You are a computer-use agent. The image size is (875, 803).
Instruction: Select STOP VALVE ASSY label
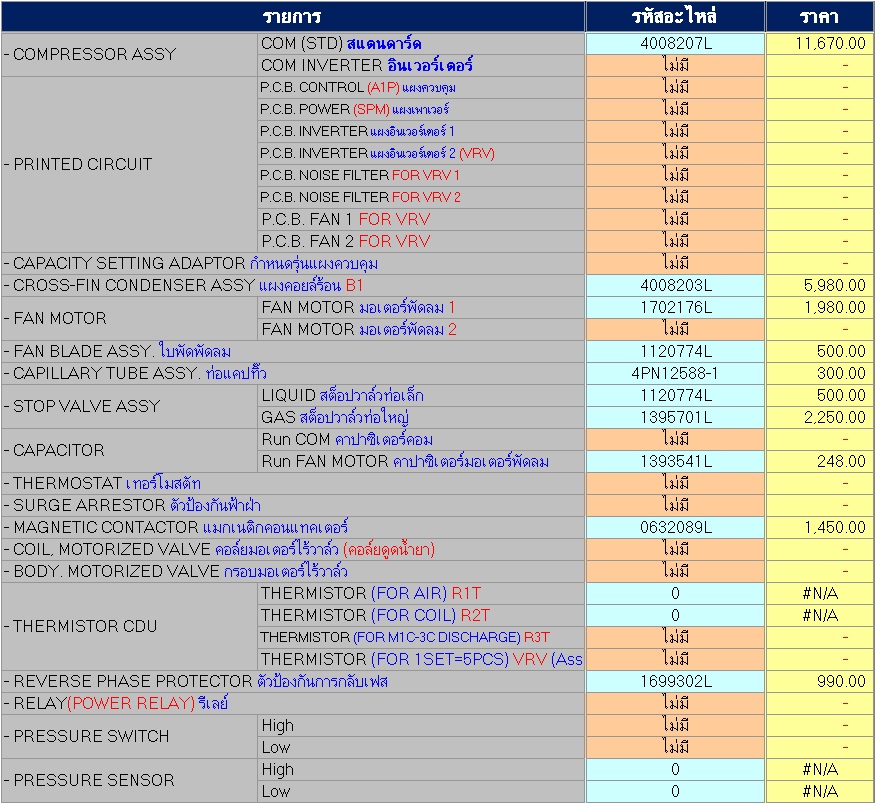coord(129,406)
